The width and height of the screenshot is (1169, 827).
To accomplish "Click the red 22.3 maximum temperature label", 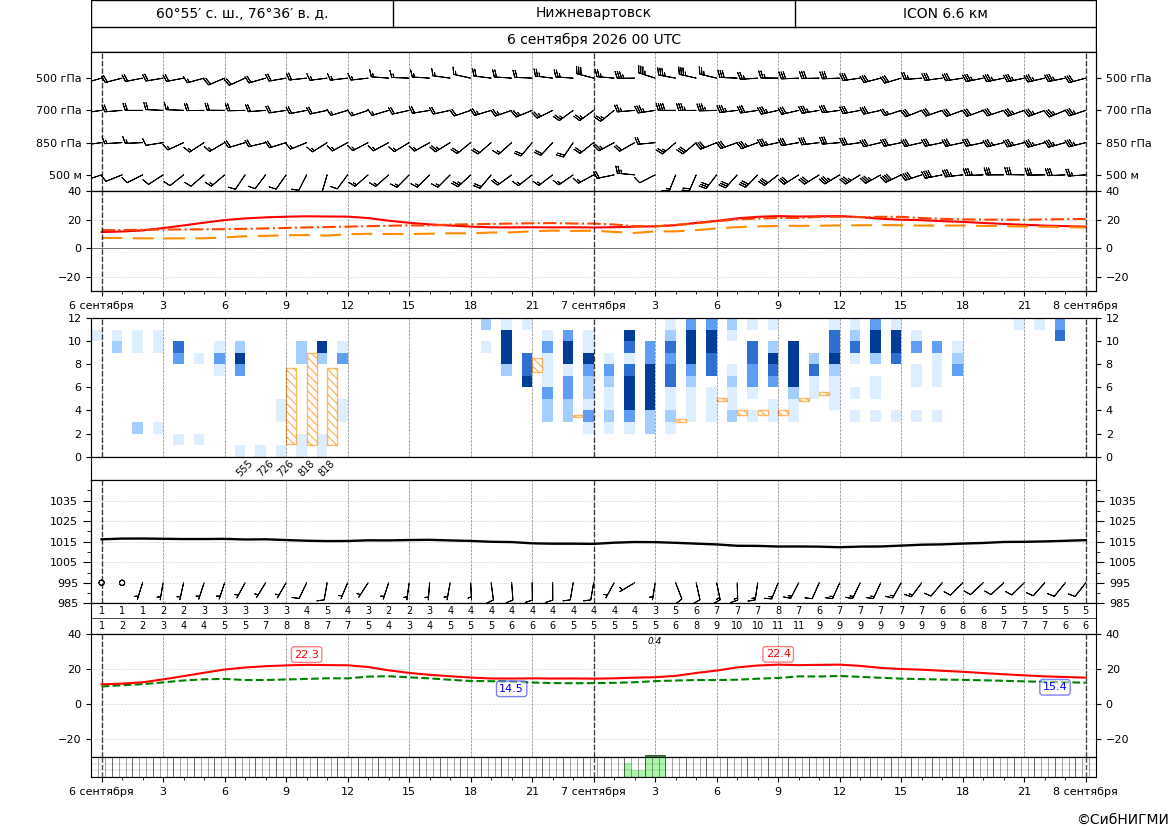I will 306,654.
